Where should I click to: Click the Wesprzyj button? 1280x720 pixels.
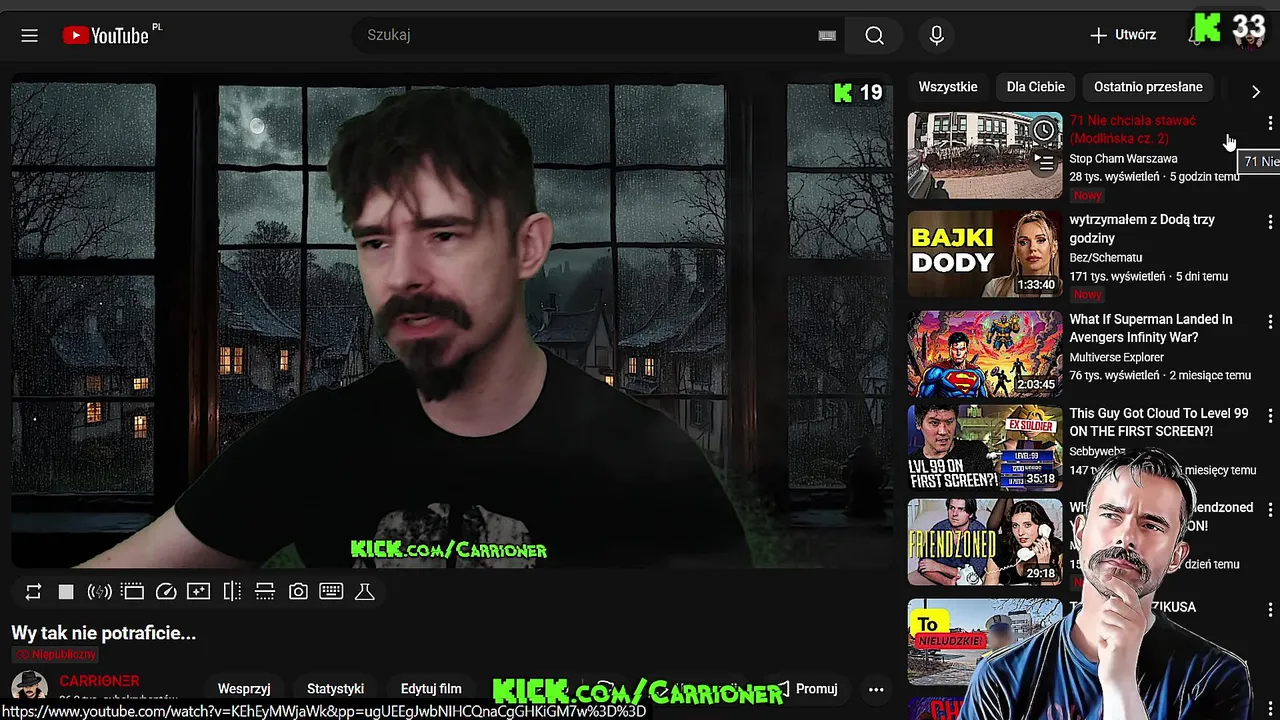point(244,689)
